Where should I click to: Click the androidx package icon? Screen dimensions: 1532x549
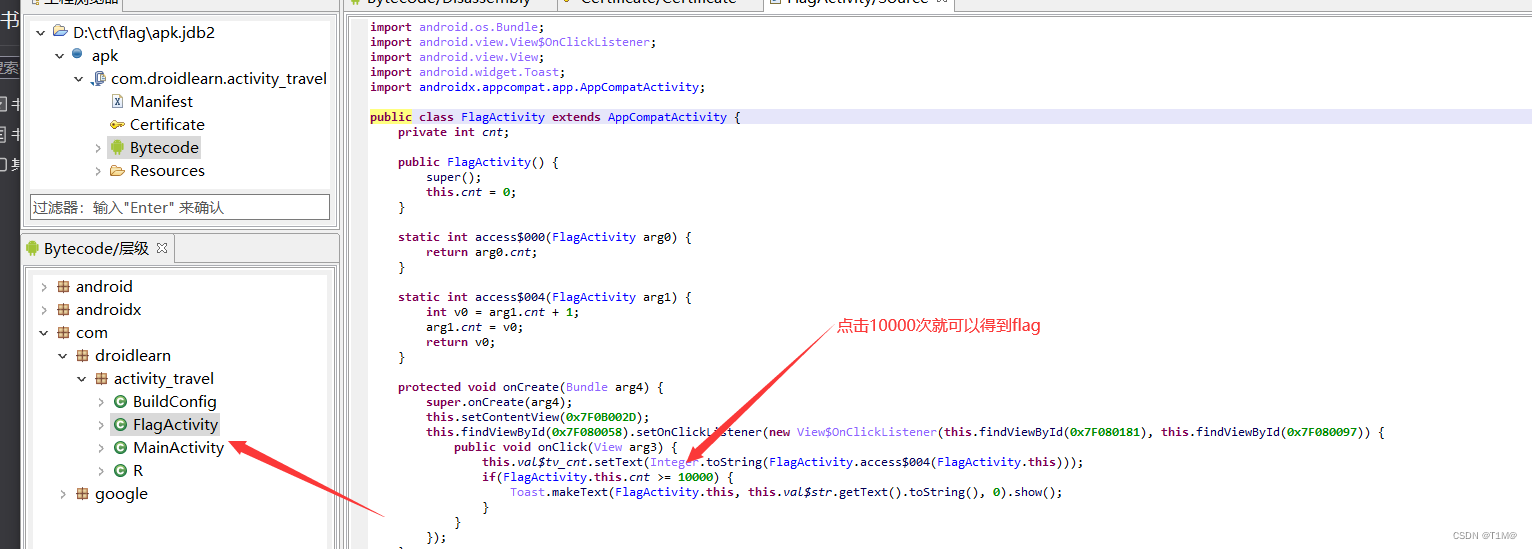click(64, 309)
